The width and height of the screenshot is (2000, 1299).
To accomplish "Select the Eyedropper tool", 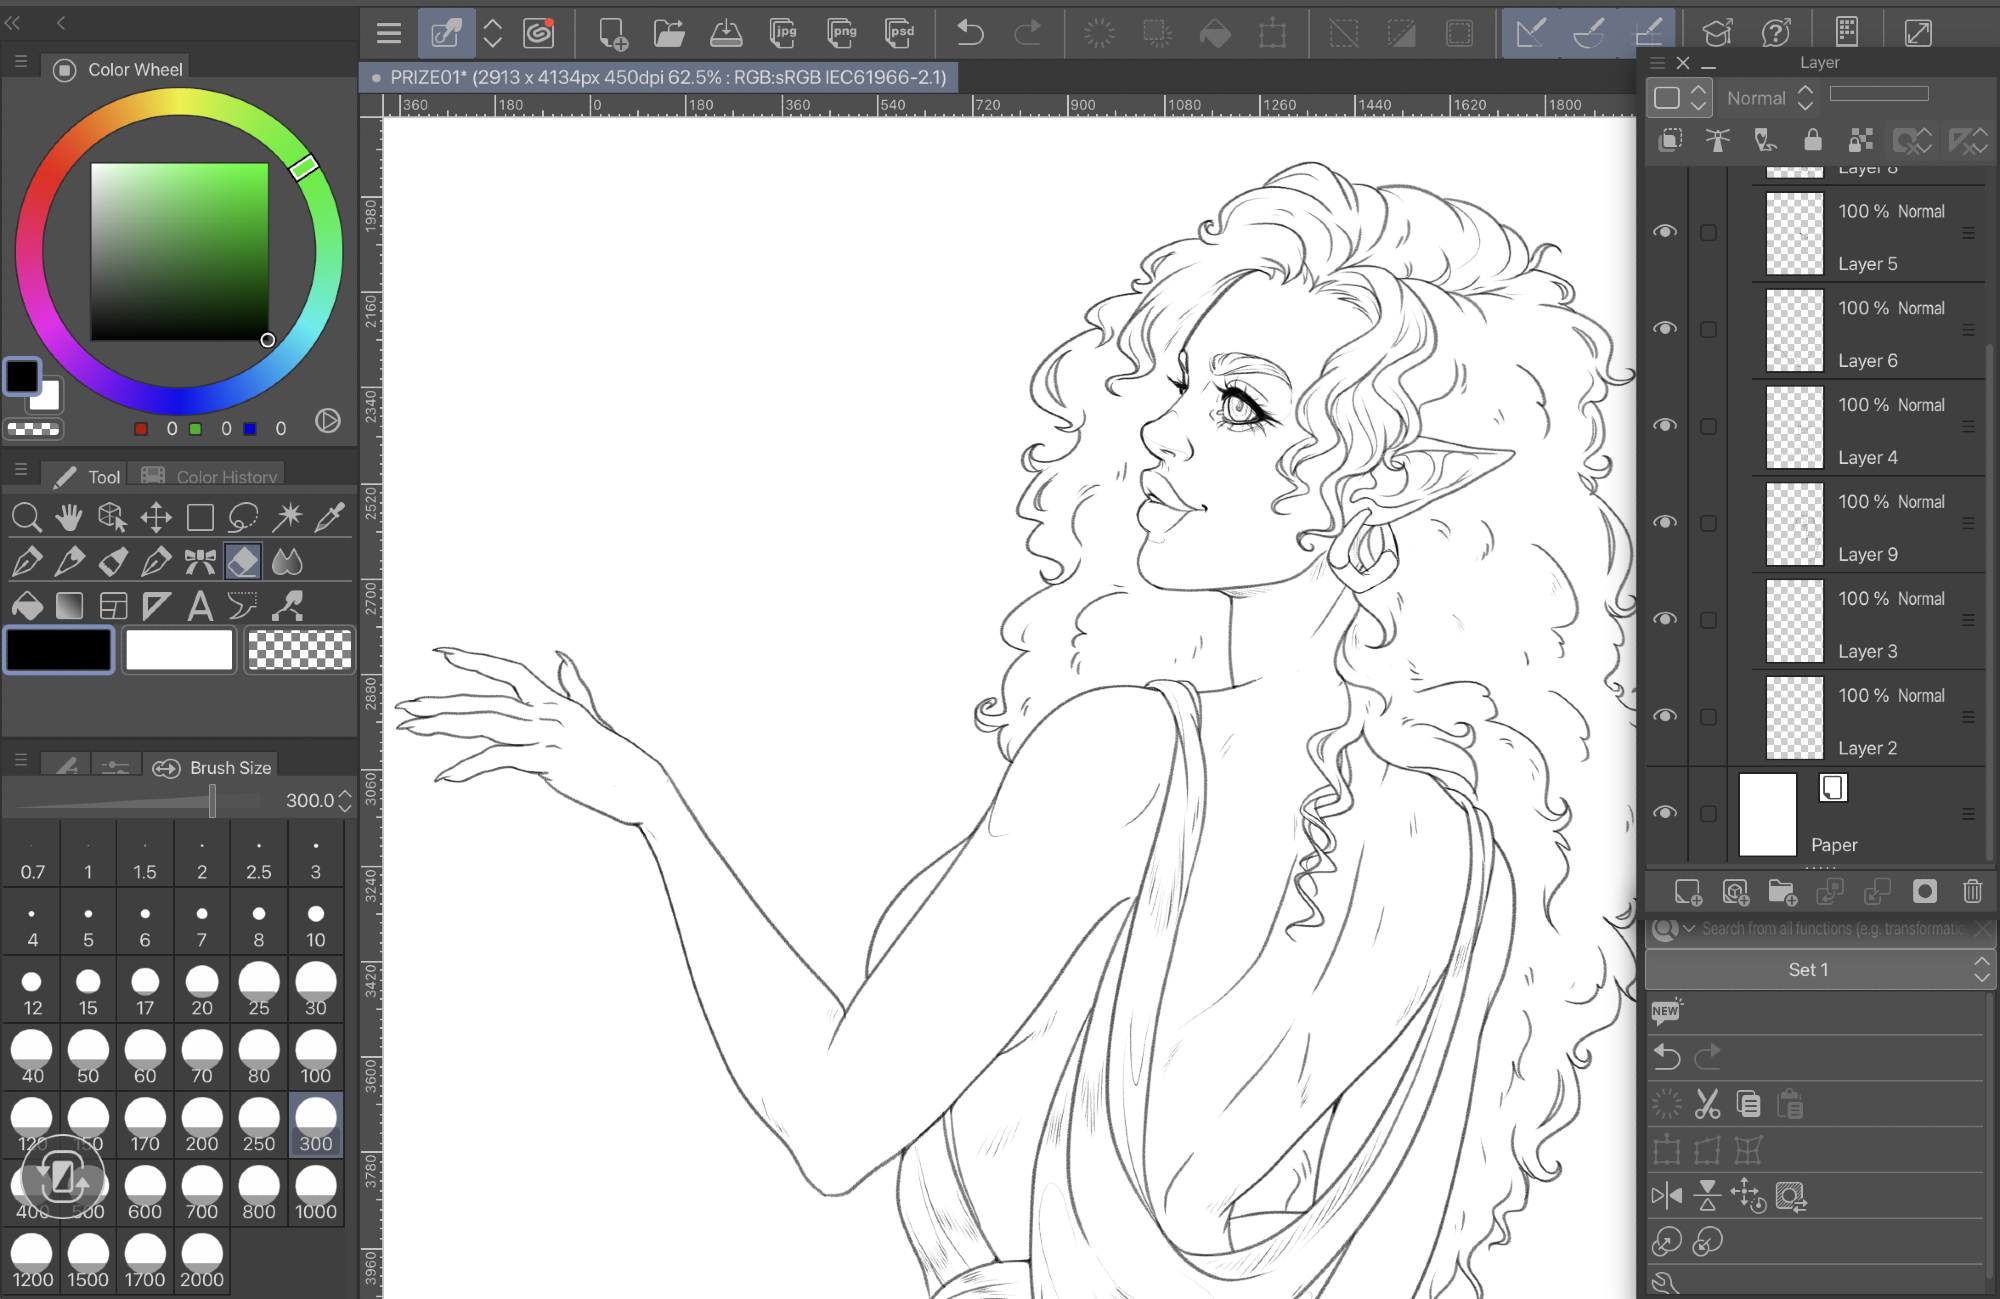I will pos(329,517).
